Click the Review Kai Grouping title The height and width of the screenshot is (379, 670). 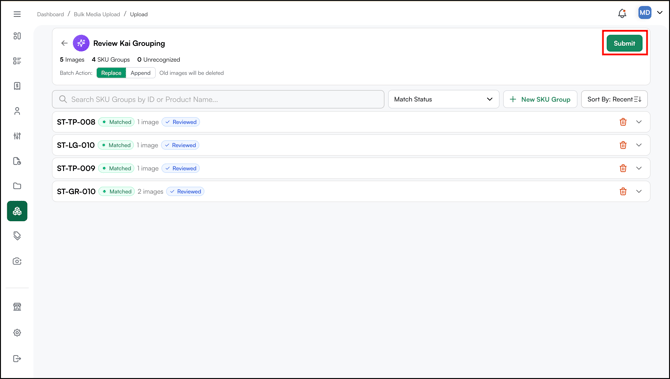(x=129, y=43)
